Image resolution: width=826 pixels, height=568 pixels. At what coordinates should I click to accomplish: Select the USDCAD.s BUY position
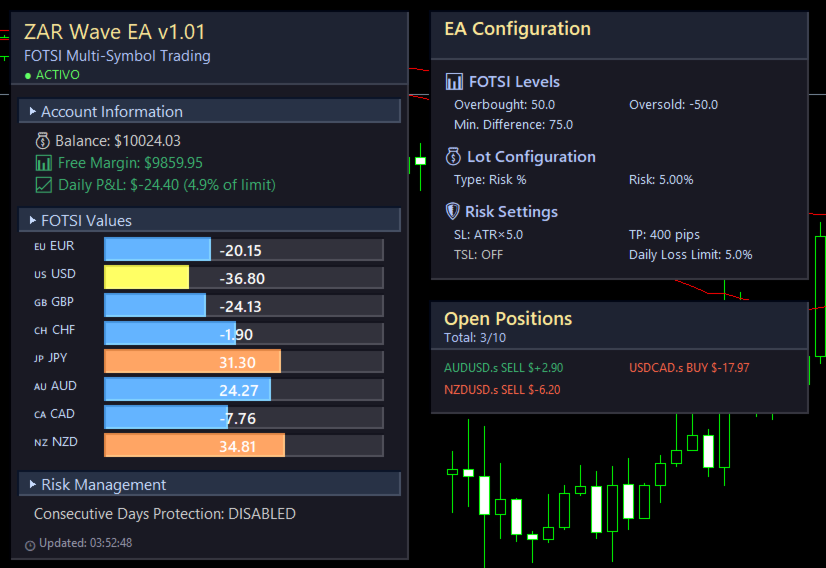coord(689,368)
